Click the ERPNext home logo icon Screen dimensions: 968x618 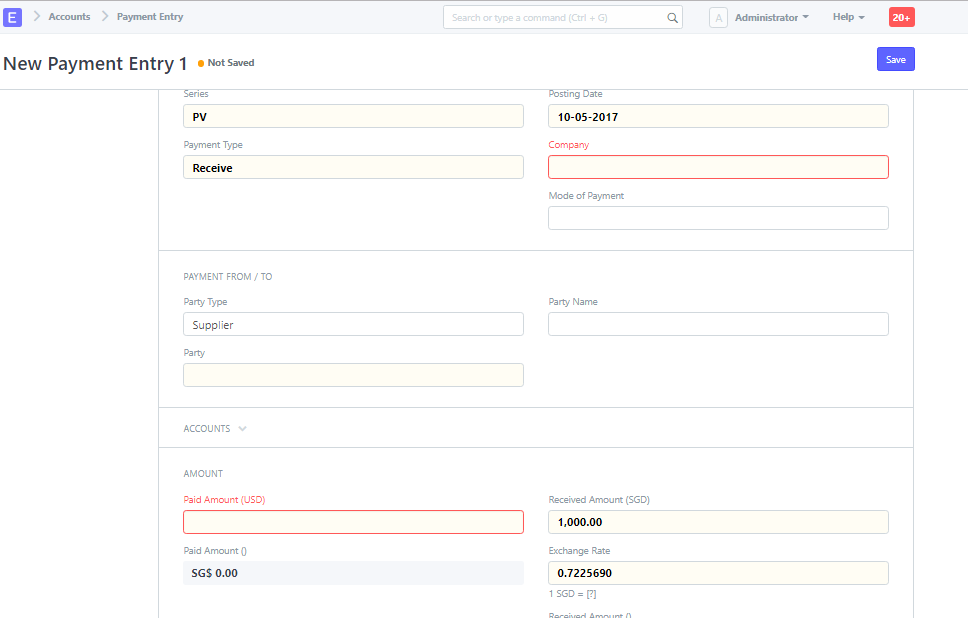12,17
